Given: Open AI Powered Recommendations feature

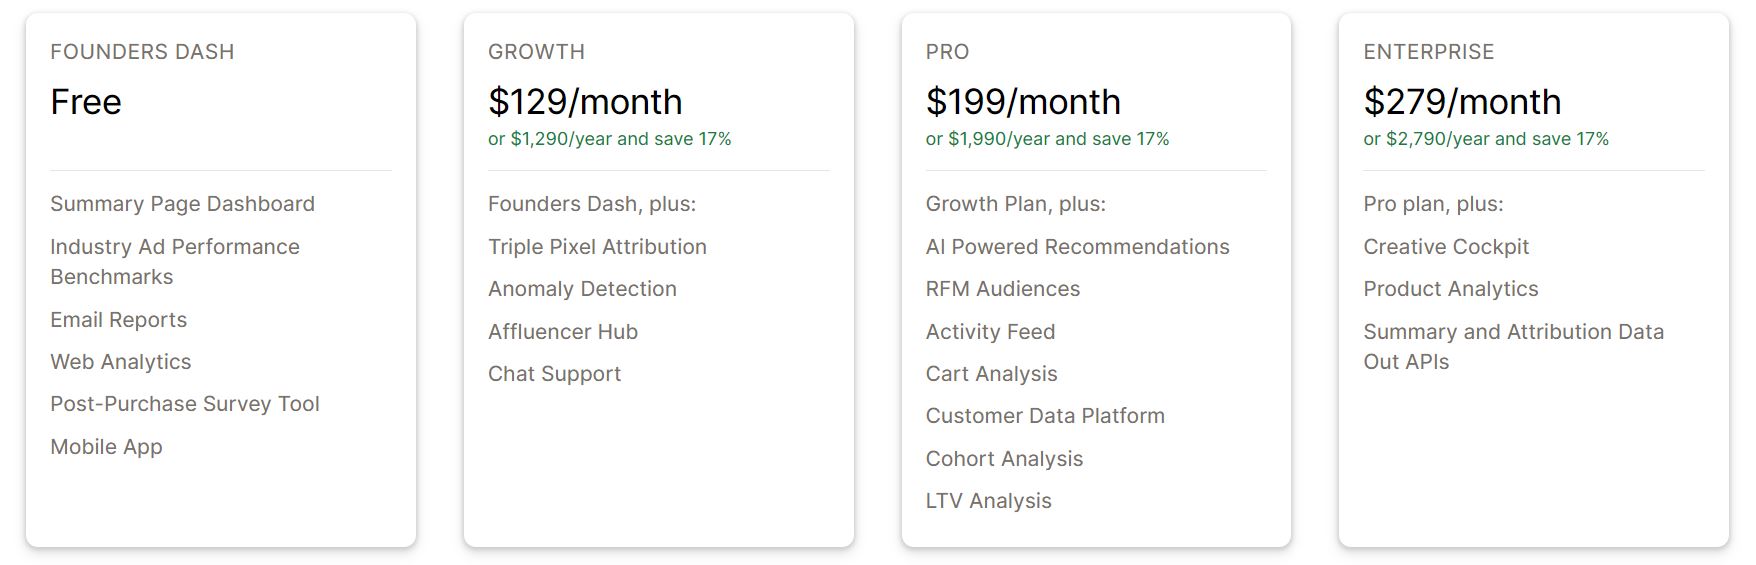Looking at the screenshot, I should 1077,247.
